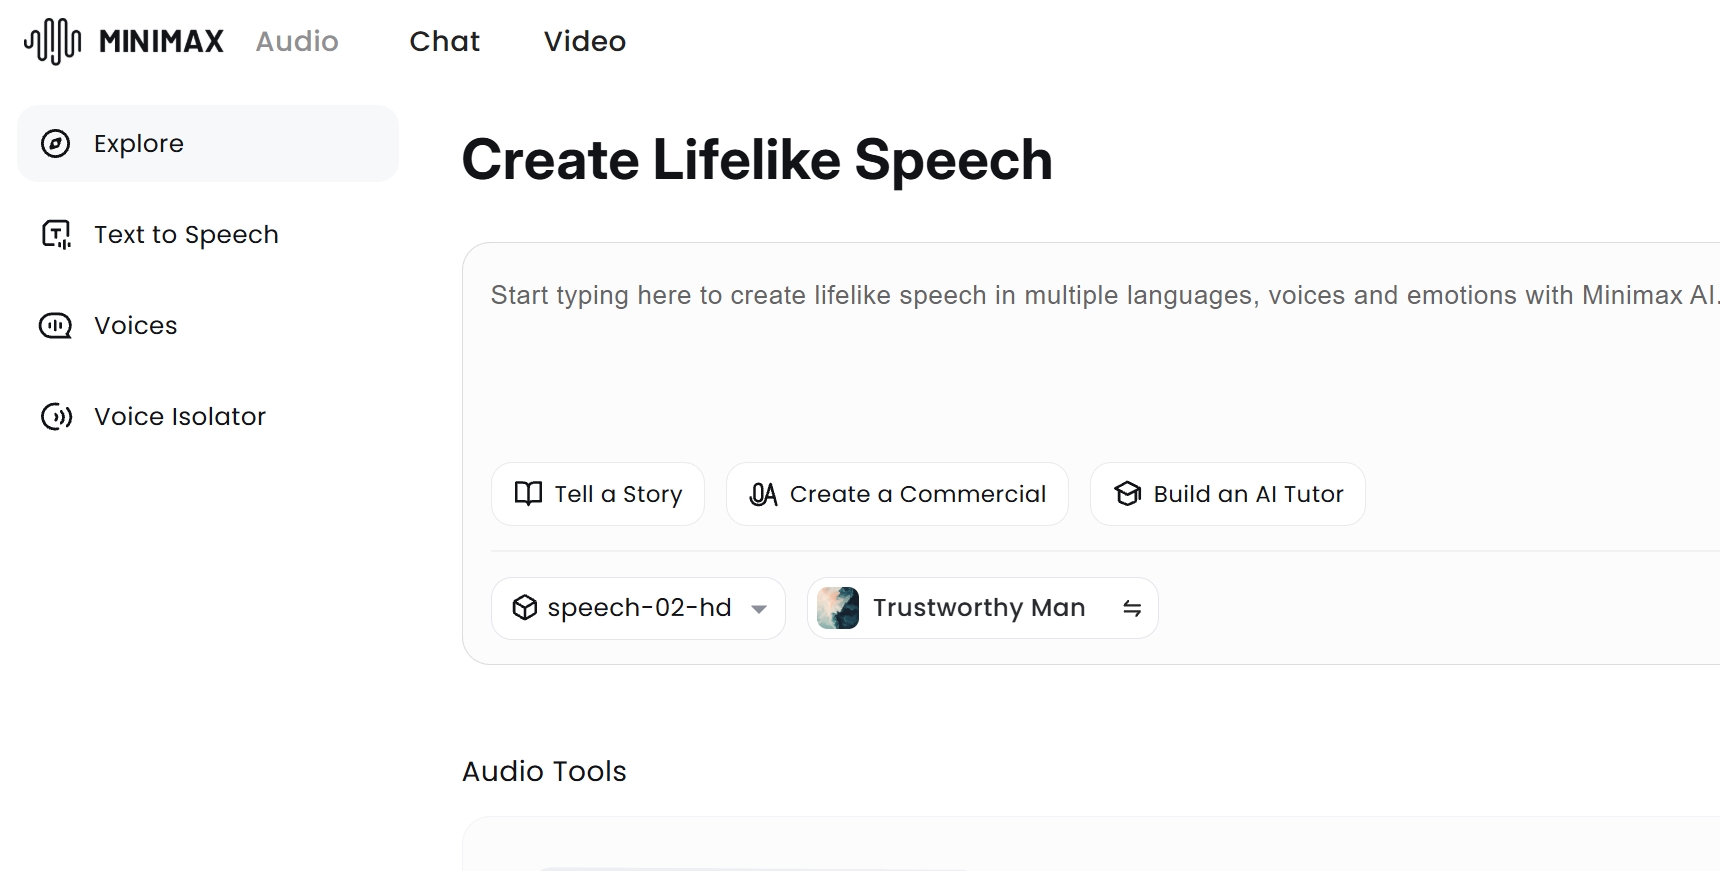Click the graduation cap AI Tutor icon

[x=1127, y=494]
